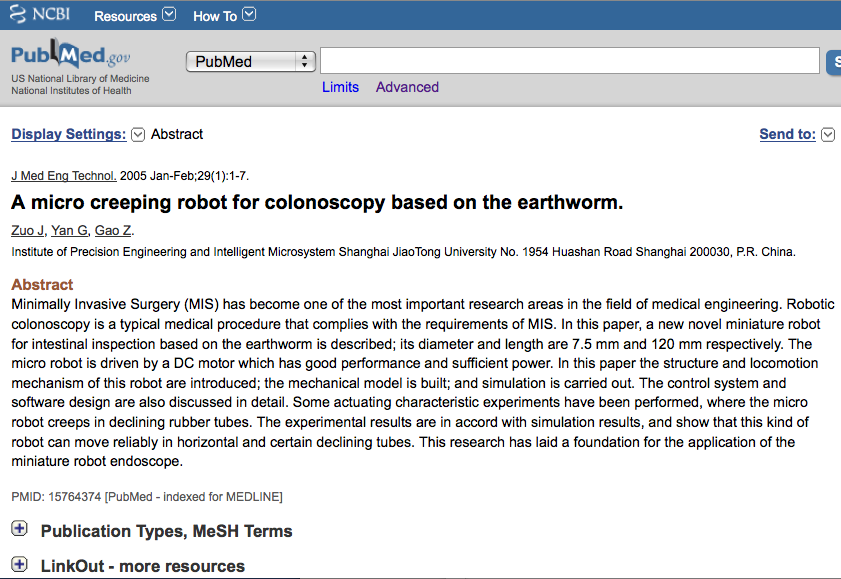Open the How To menu

tap(215, 16)
